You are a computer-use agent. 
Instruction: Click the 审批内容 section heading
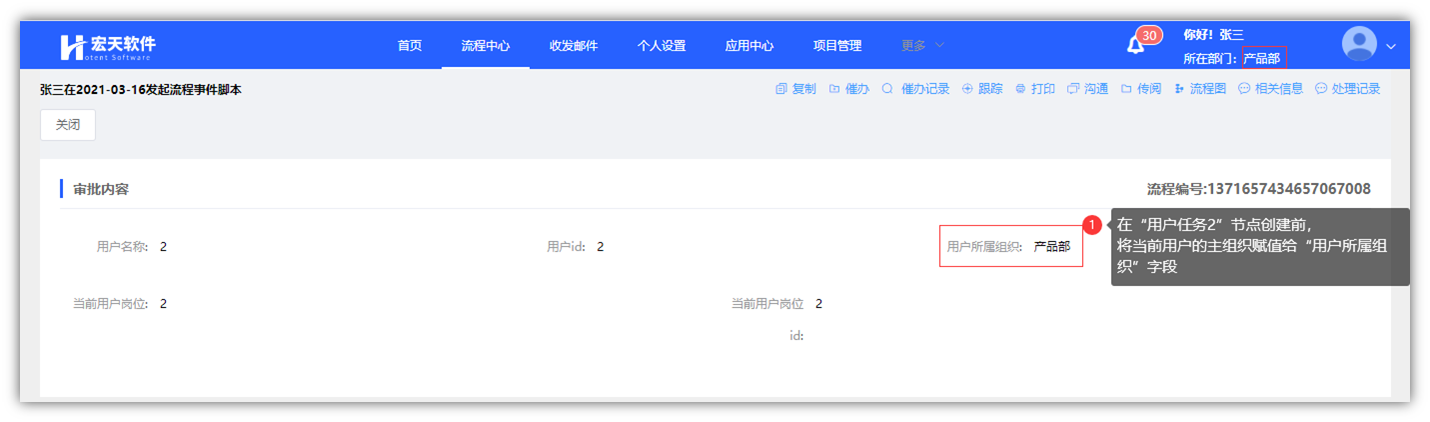(x=101, y=189)
